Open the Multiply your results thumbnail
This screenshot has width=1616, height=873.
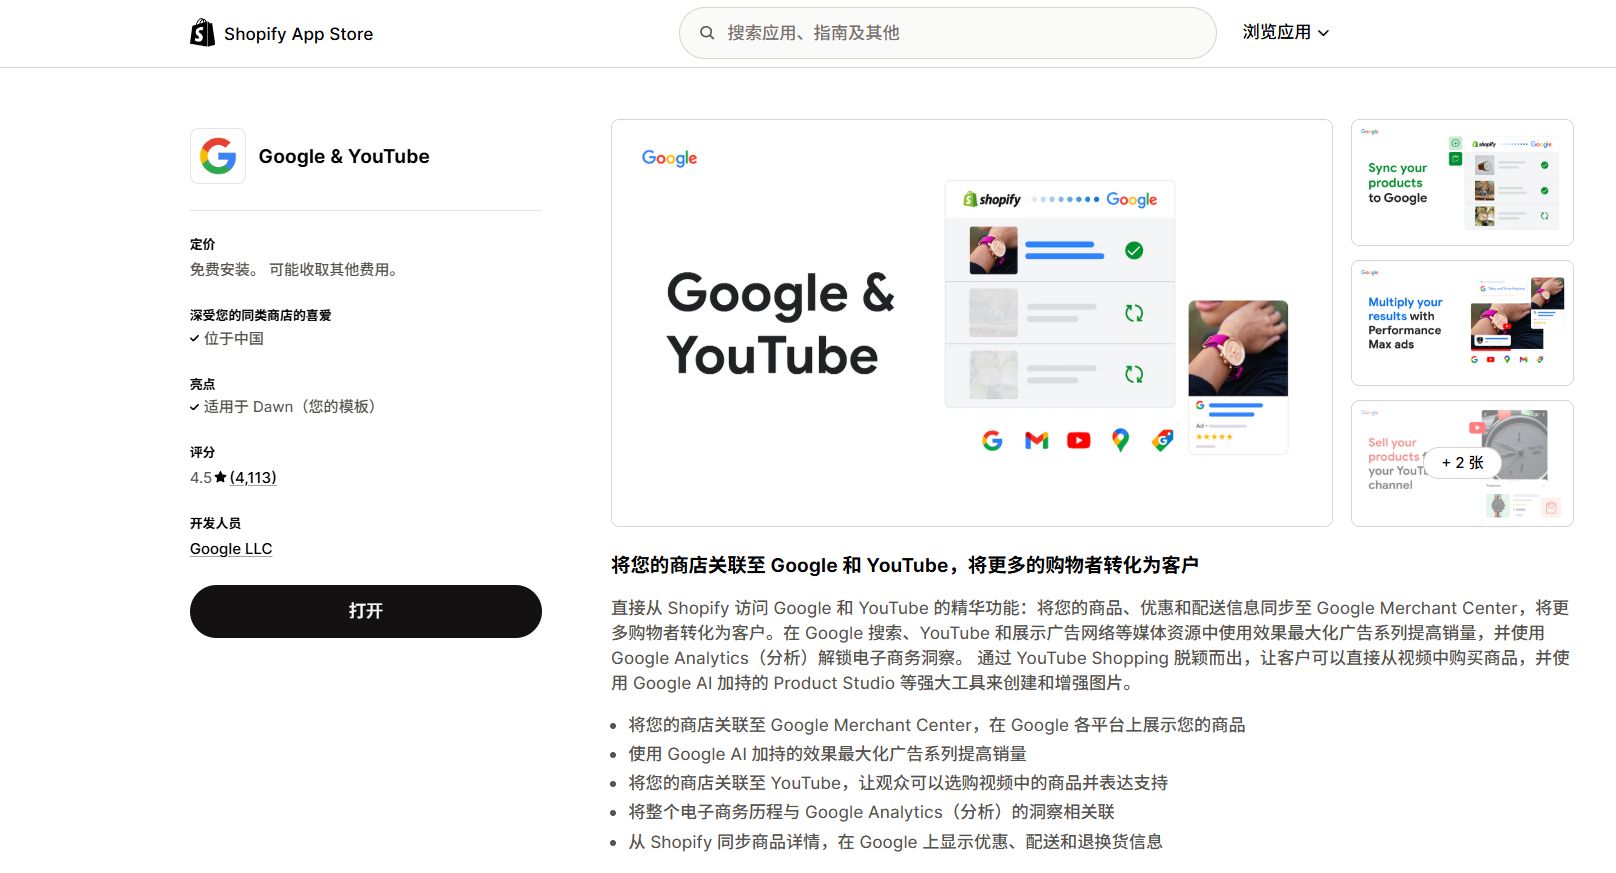(x=1462, y=323)
